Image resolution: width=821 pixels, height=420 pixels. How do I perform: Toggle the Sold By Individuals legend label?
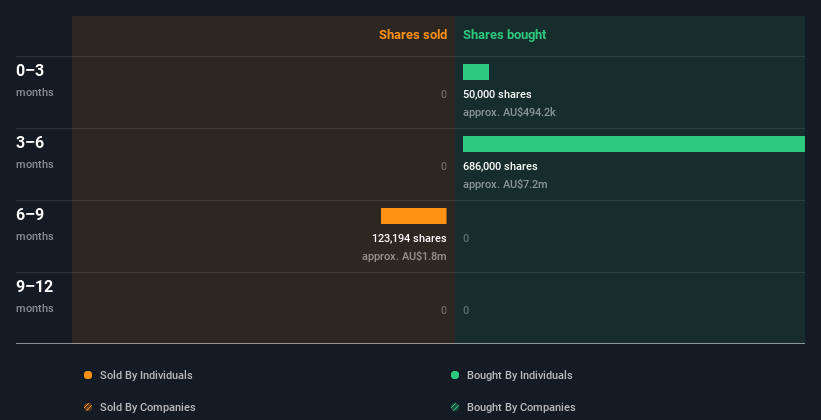tap(146, 375)
